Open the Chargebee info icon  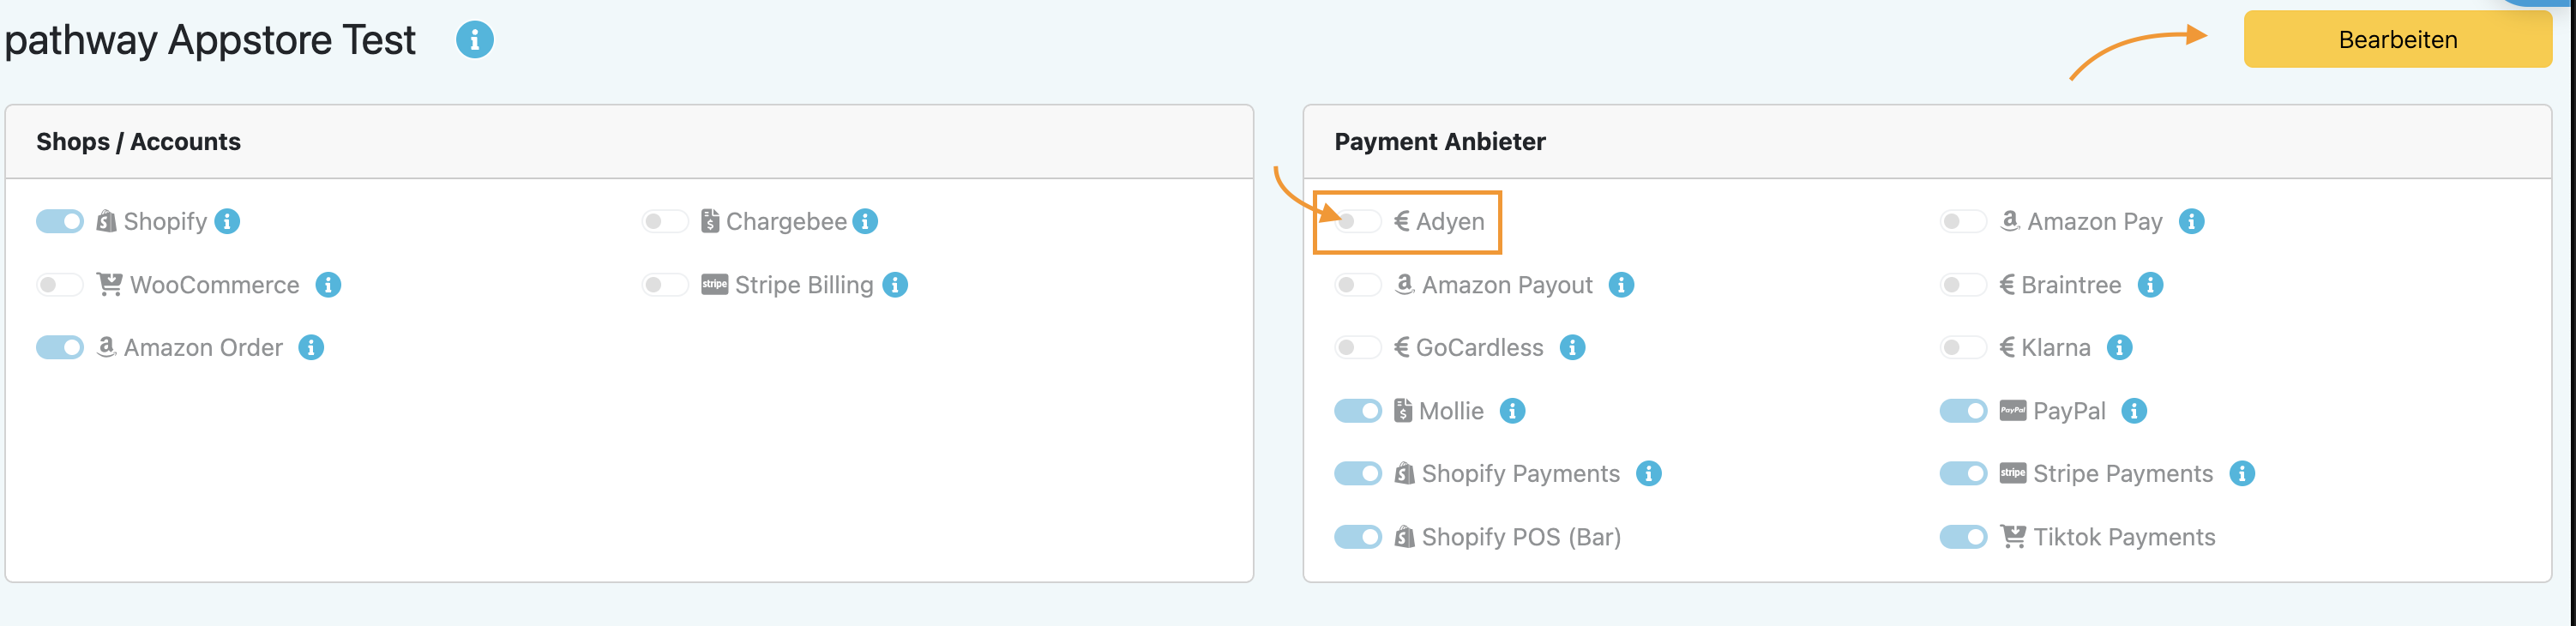tap(866, 221)
